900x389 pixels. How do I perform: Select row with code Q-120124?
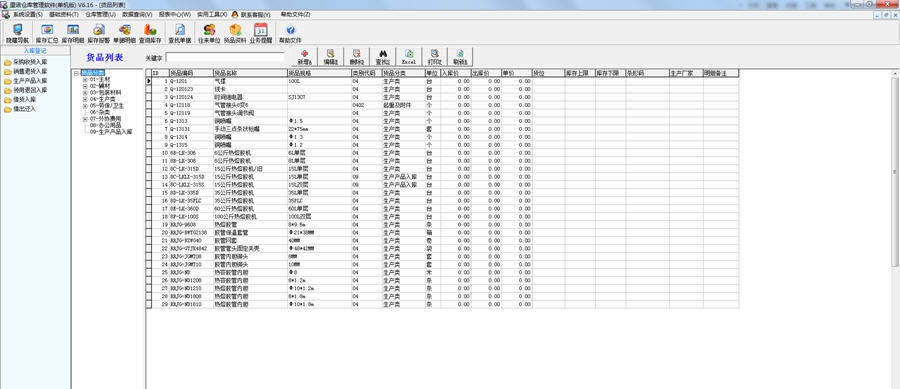click(442, 98)
